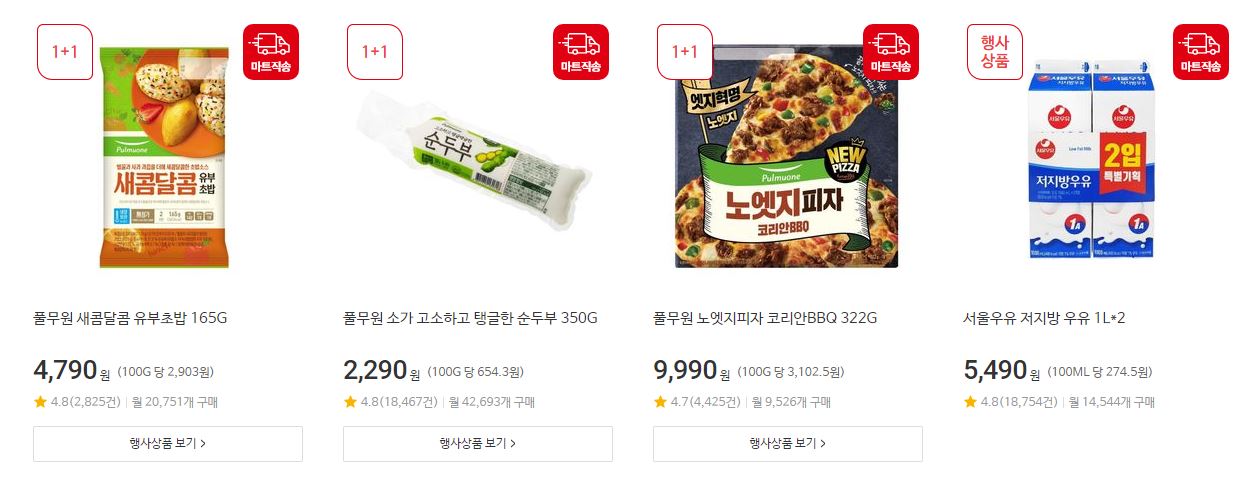This screenshot has height=496, width=1246.
Task: Click the 1+1 badge on the 순두부 product
Action: coord(375,52)
